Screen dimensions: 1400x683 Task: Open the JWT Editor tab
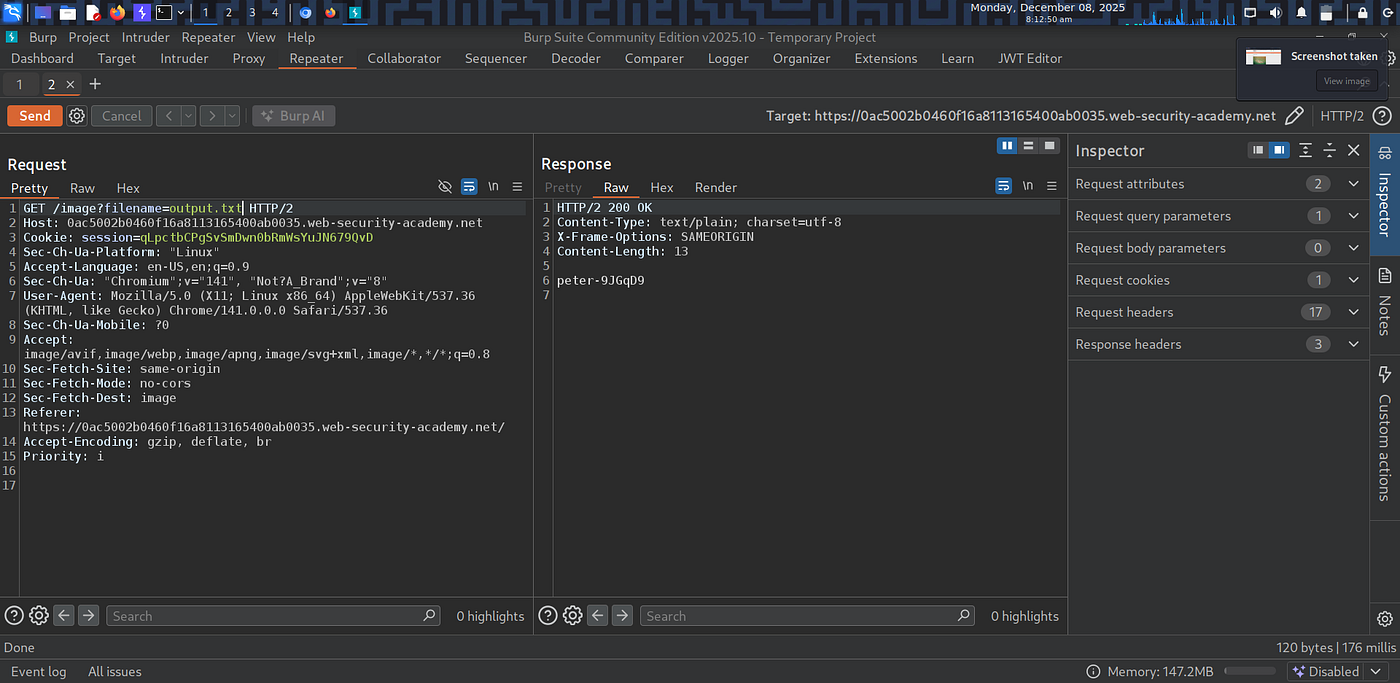1030,58
